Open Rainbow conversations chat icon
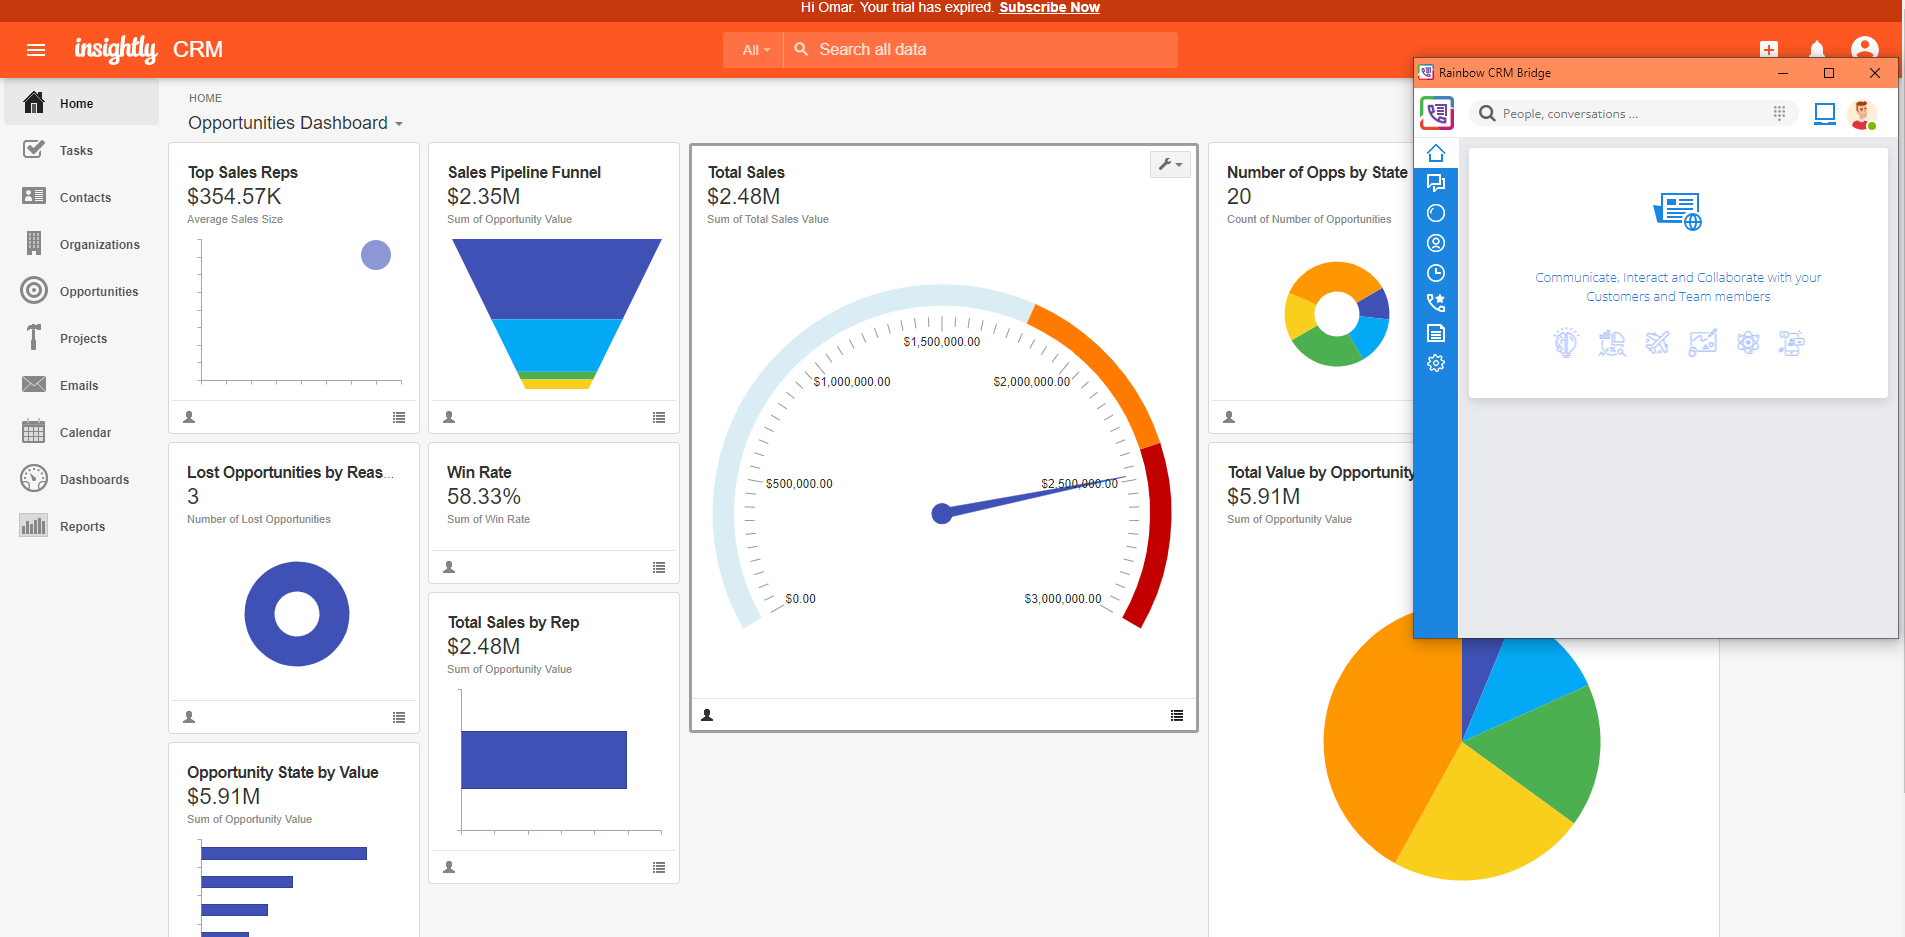 point(1436,183)
